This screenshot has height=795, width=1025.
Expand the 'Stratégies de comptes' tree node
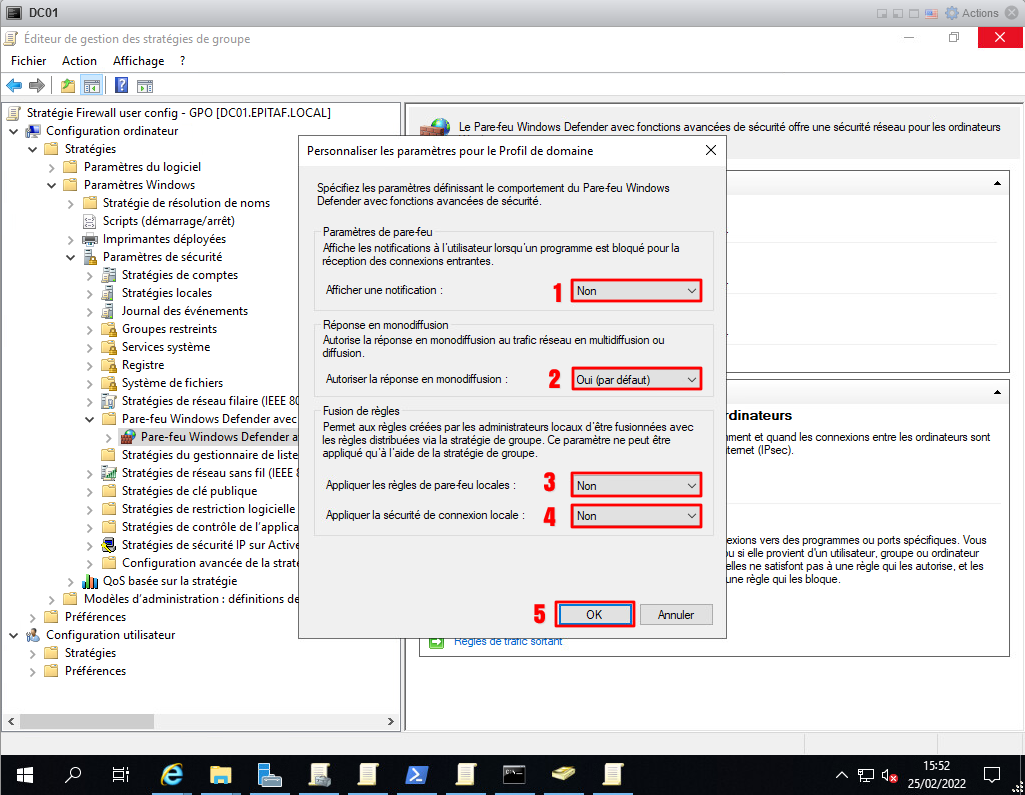[x=88, y=275]
